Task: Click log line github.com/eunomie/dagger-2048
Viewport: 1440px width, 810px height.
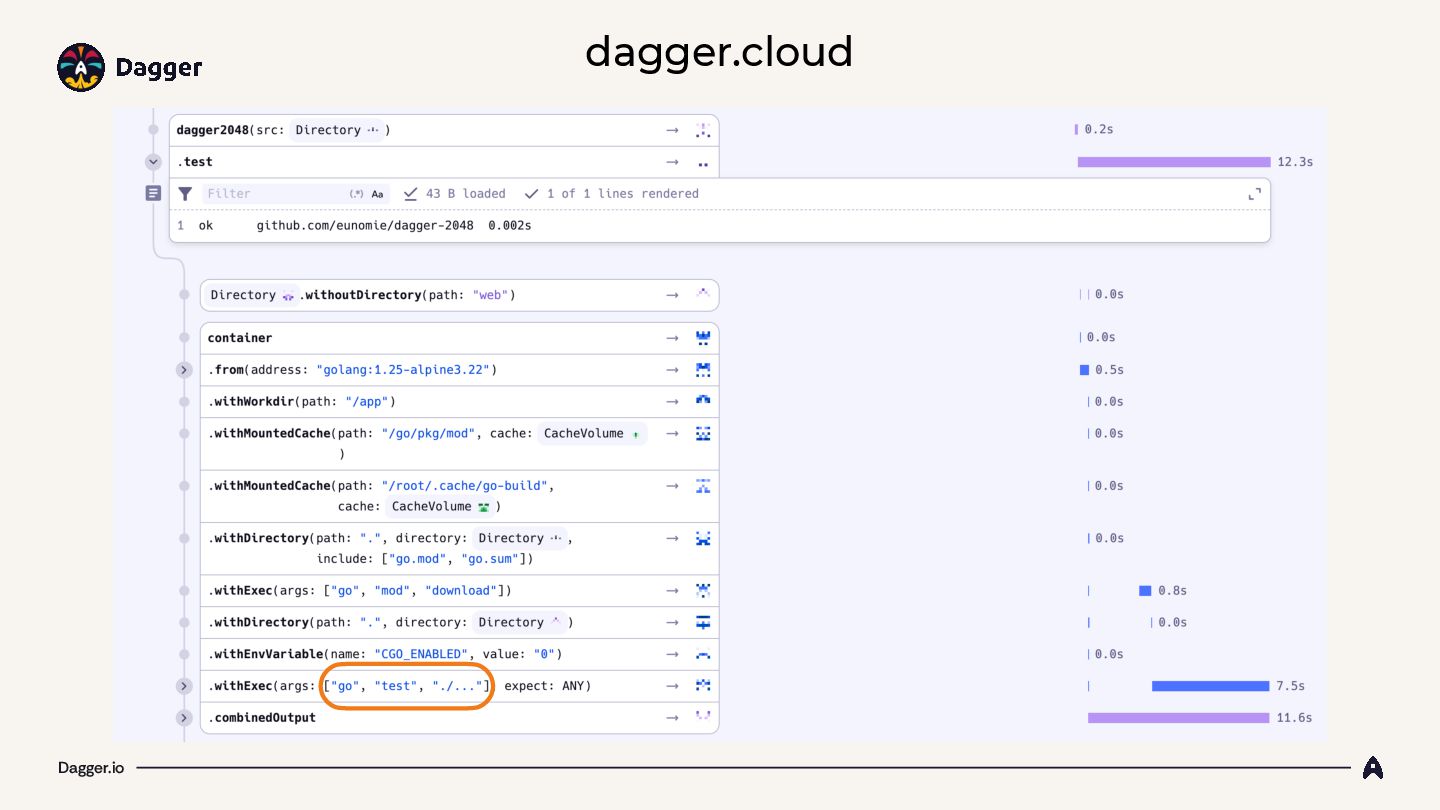Action: coord(365,226)
